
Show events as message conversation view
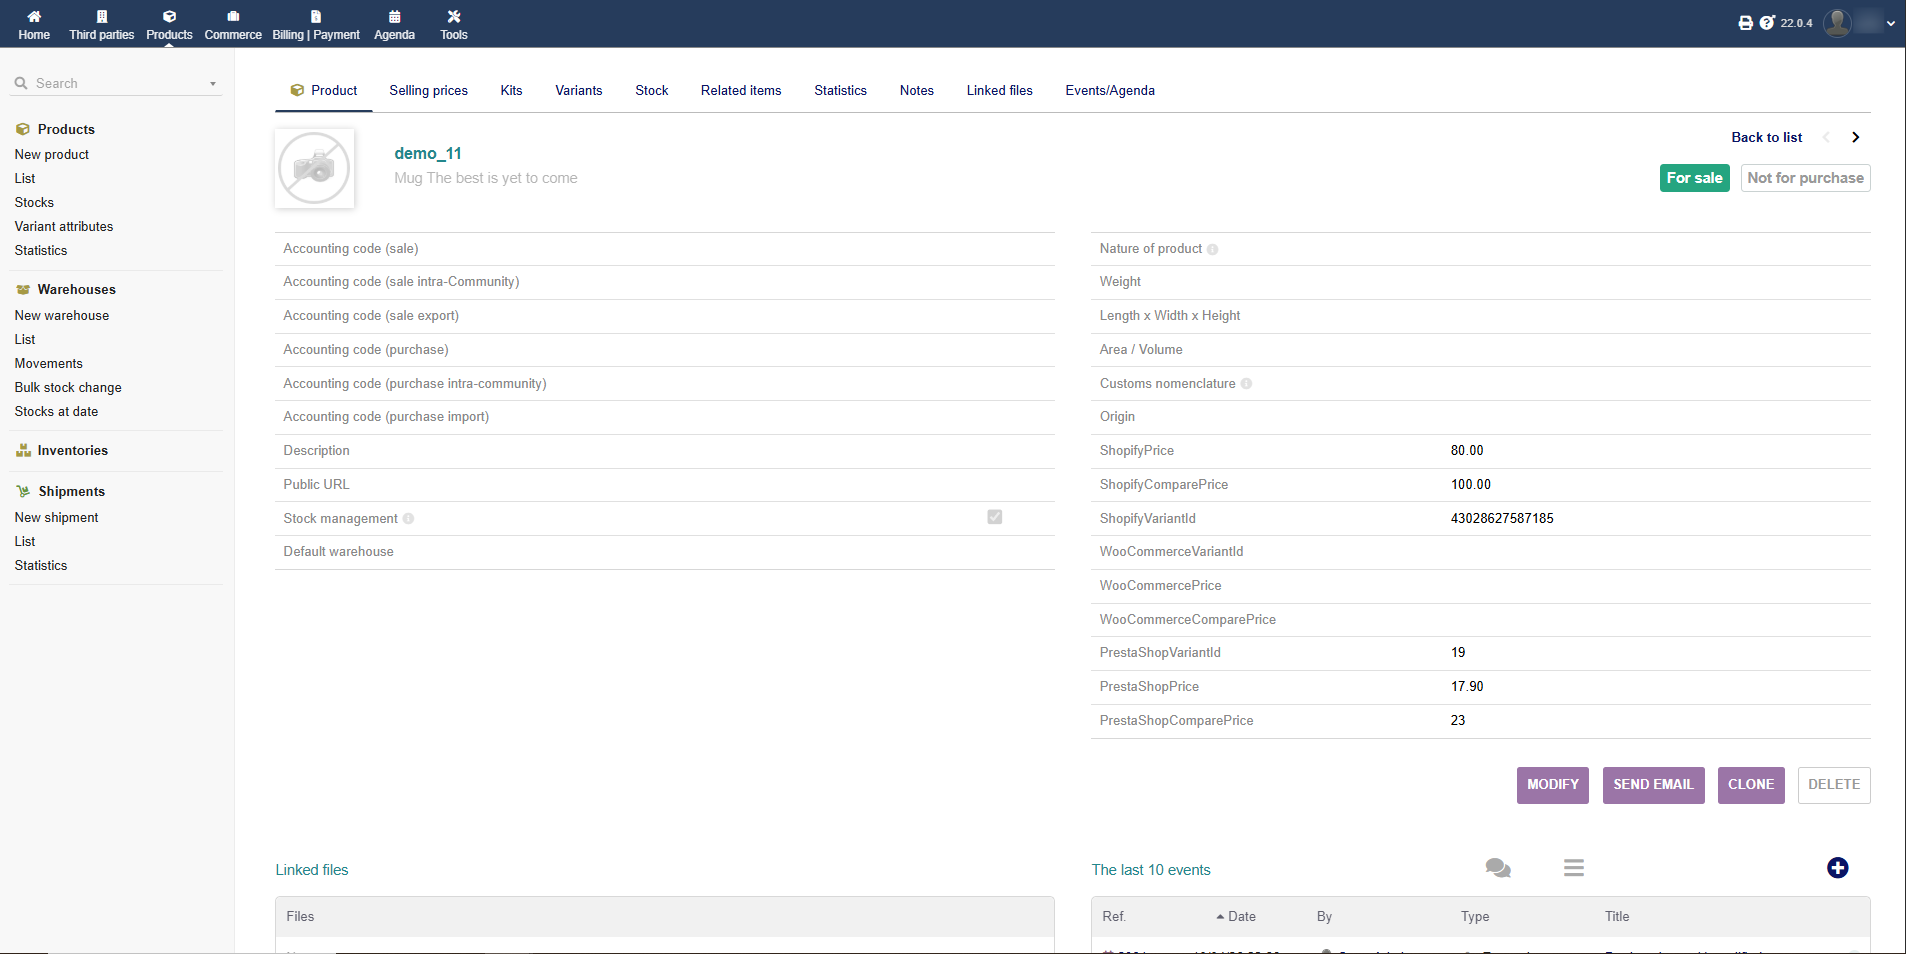click(1497, 868)
